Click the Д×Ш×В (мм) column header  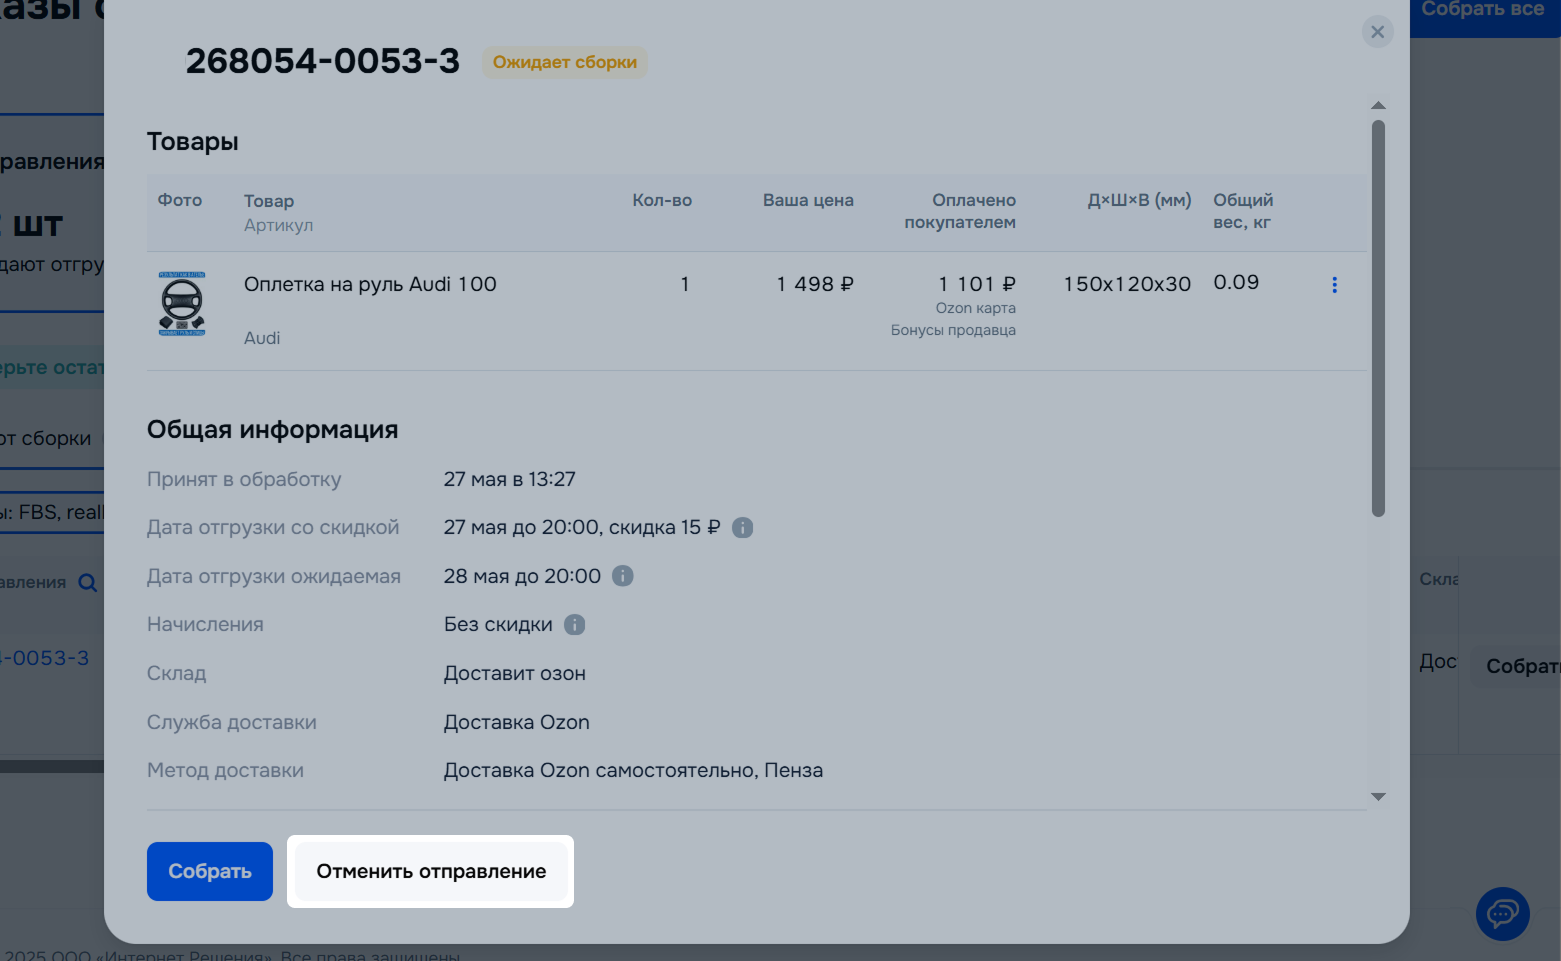pyautogui.click(x=1140, y=200)
